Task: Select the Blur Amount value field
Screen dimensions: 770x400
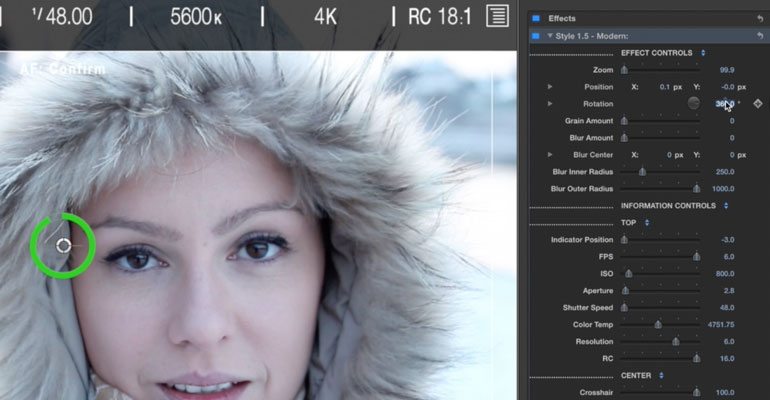Action: click(x=732, y=138)
